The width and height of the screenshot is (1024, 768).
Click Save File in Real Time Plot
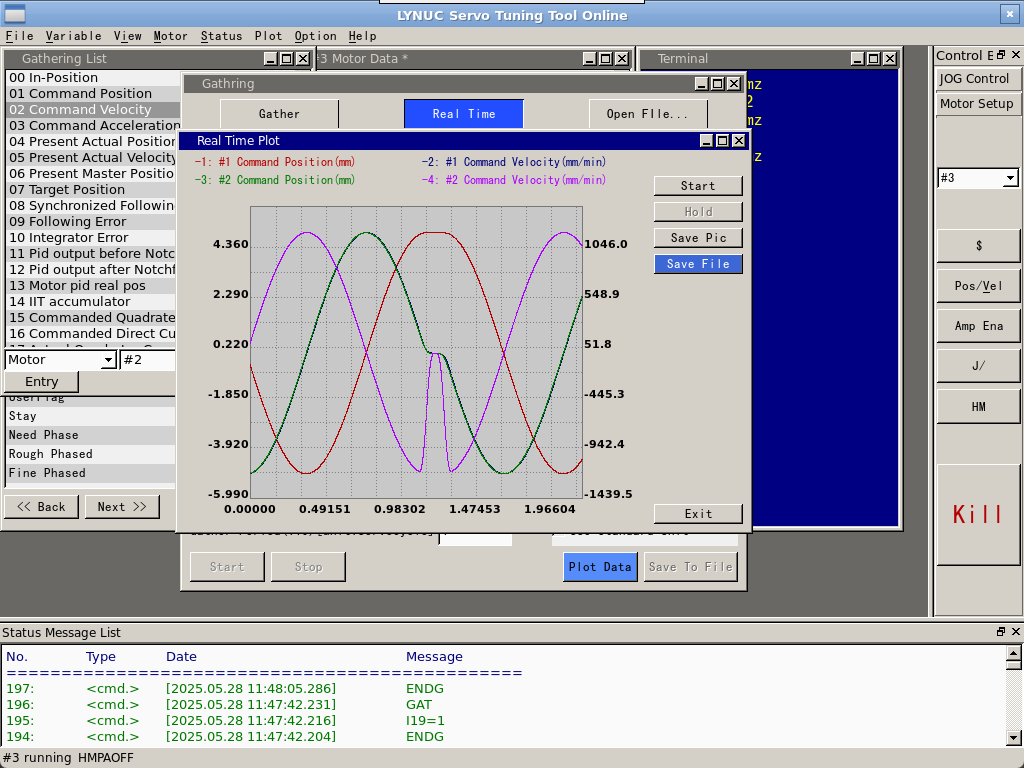698,264
